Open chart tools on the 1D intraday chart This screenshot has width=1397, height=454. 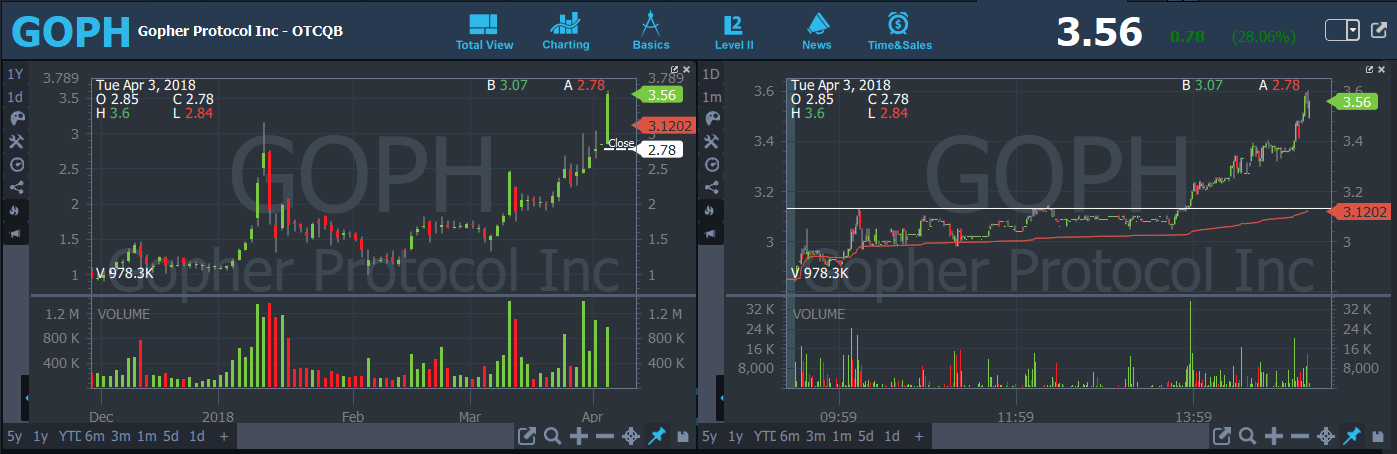(x=712, y=142)
